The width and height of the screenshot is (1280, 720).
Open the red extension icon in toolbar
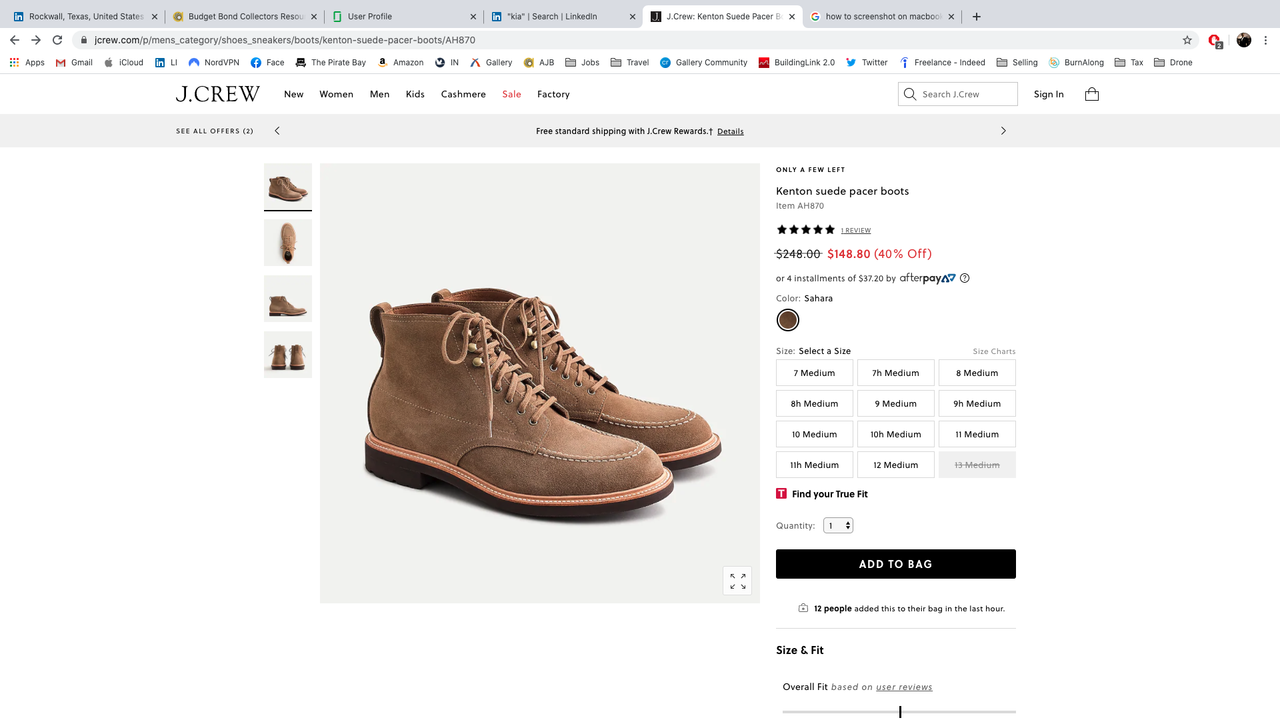1215,41
